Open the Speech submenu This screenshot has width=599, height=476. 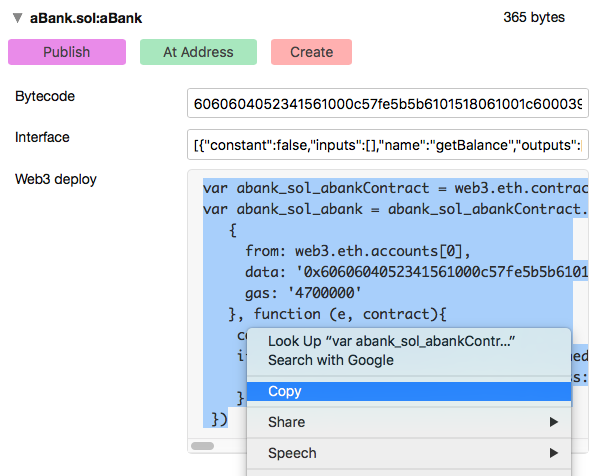click(409, 453)
